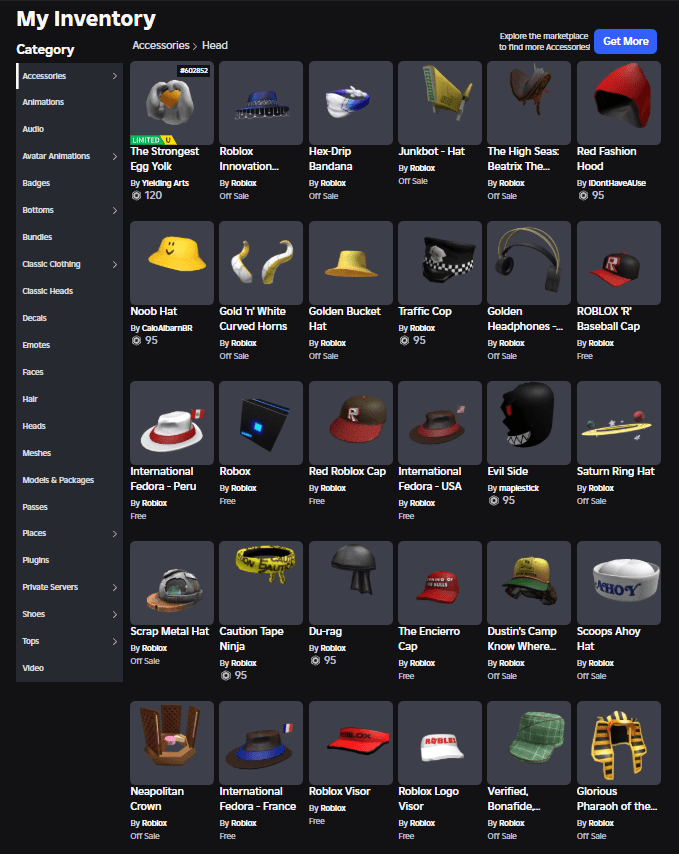
Task: Switch to the Bundles category
Action: pyautogui.click(x=70, y=237)
